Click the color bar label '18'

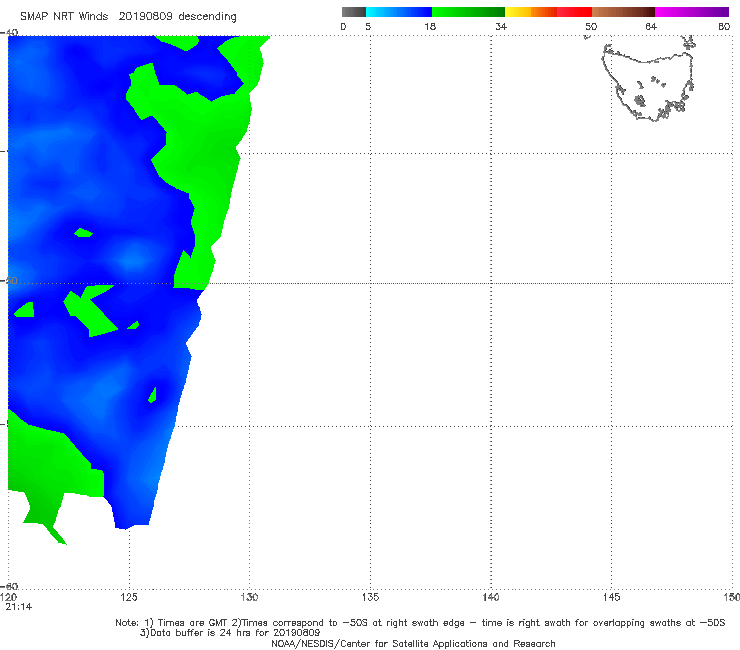(430, 26)
